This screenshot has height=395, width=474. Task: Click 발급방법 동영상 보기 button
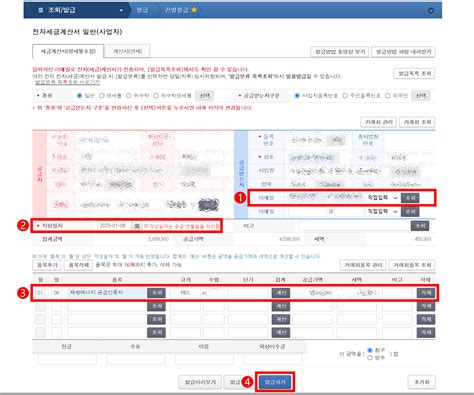340,52
